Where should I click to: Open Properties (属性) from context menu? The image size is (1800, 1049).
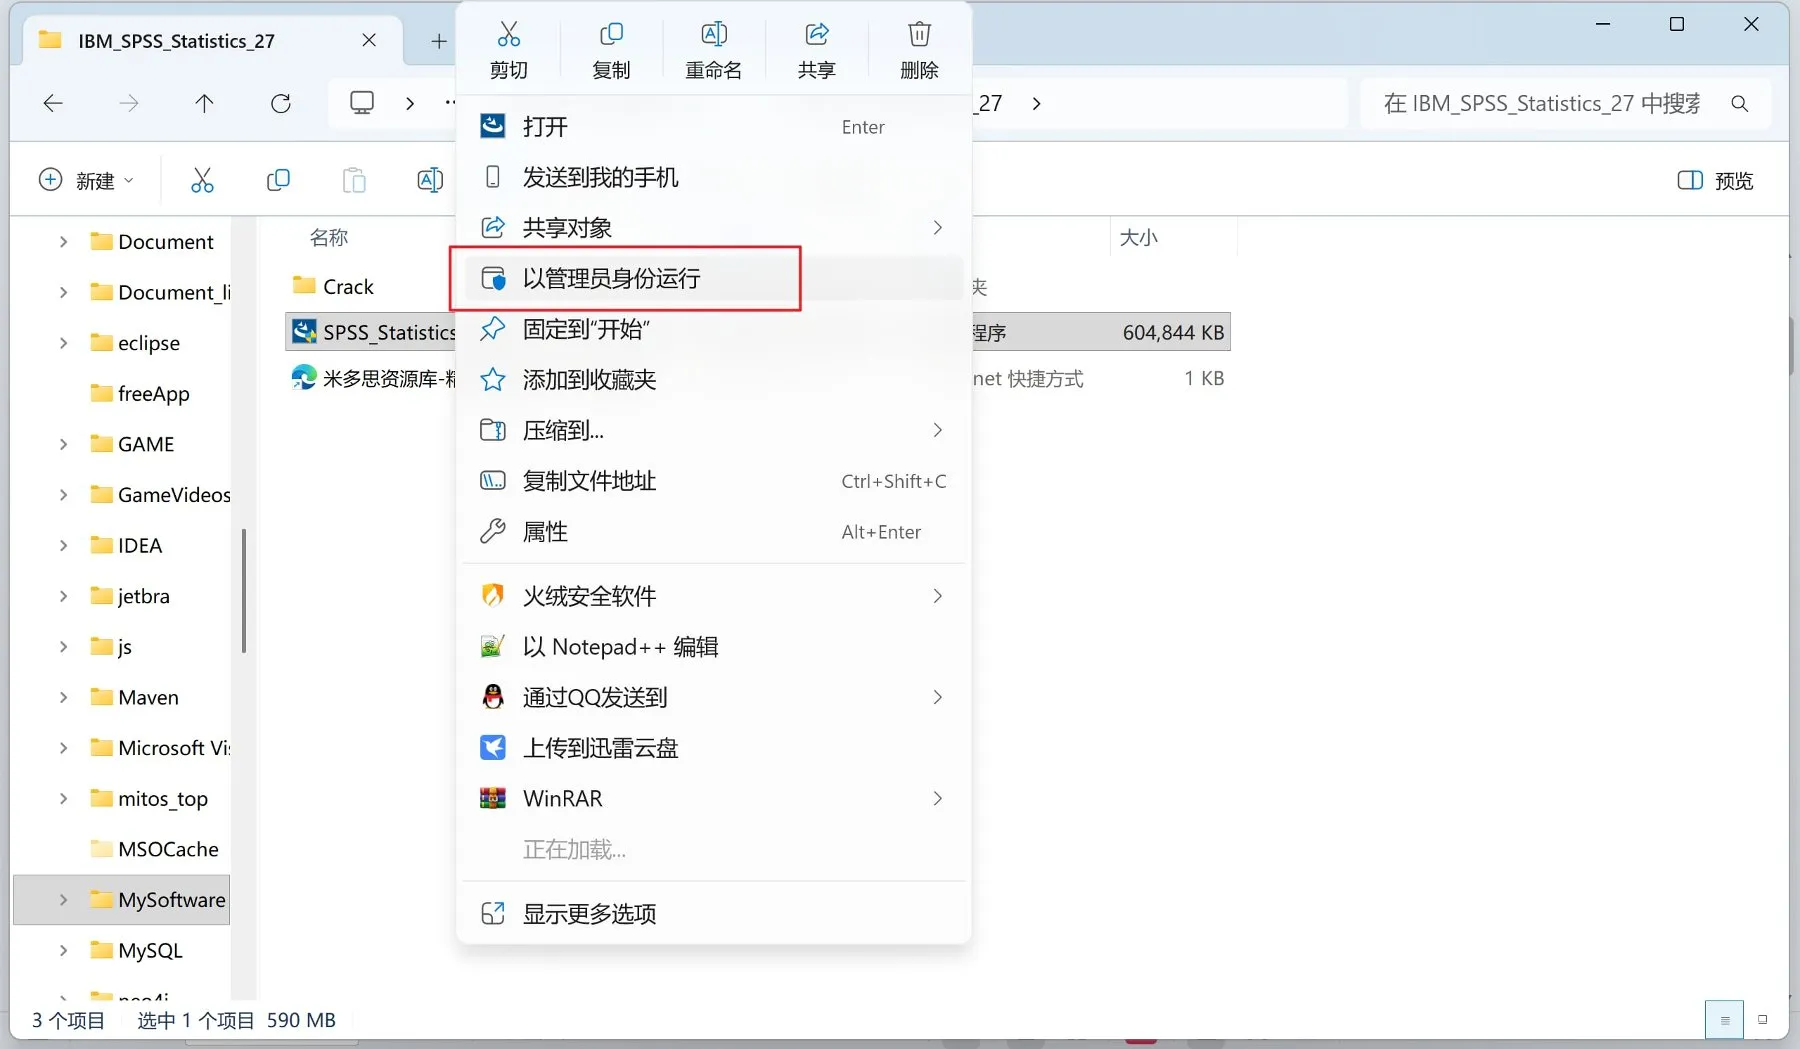713,532
